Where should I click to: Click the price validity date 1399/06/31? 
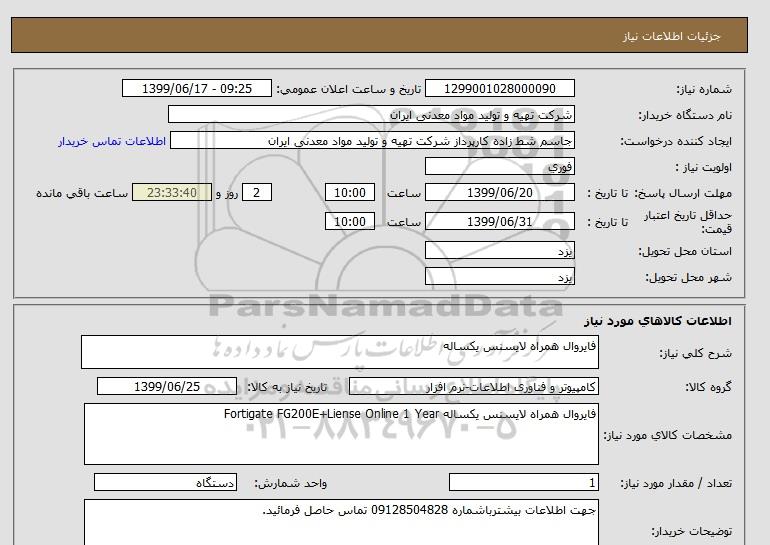click(499, 221)
